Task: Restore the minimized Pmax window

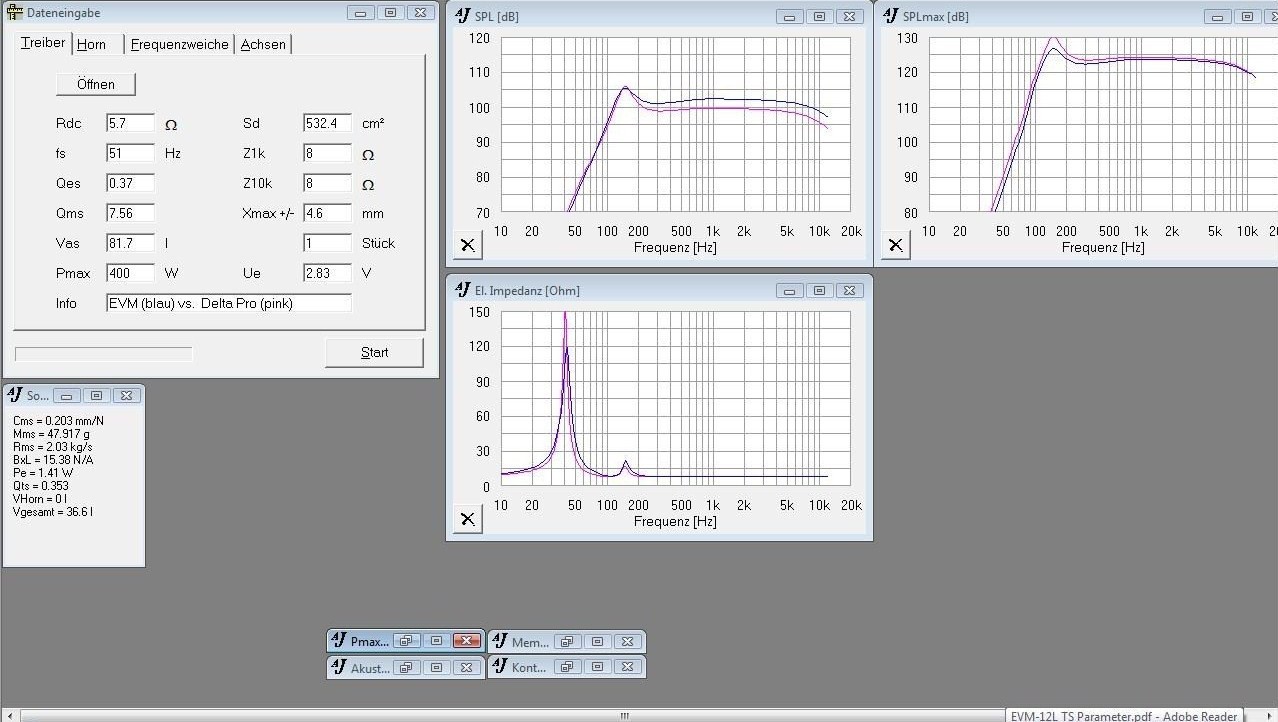Action: click(406, 641)
